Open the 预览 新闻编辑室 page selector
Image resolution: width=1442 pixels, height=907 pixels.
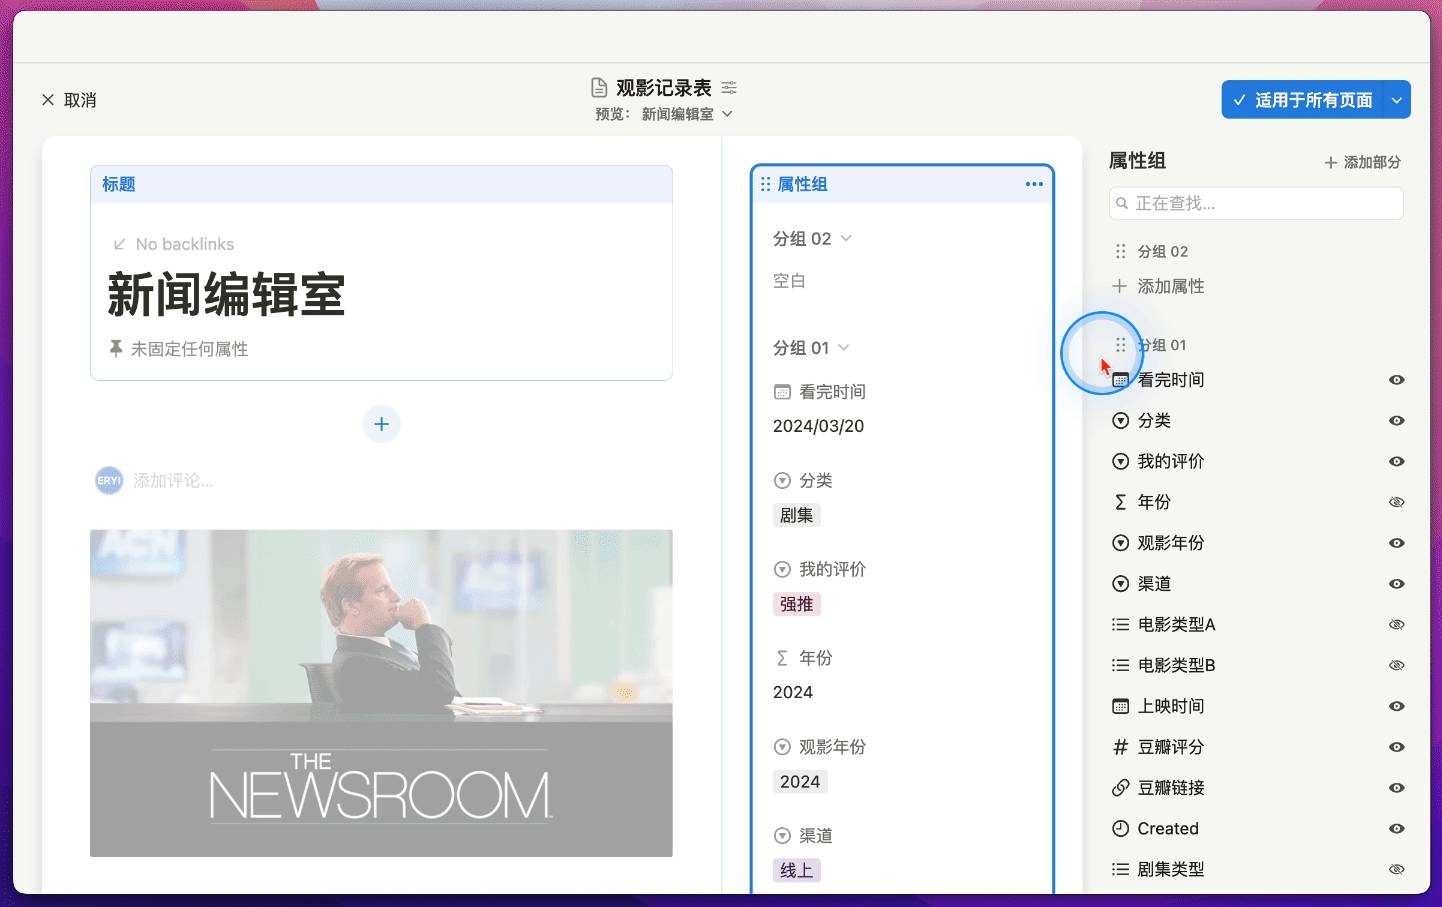click(664, 114)
